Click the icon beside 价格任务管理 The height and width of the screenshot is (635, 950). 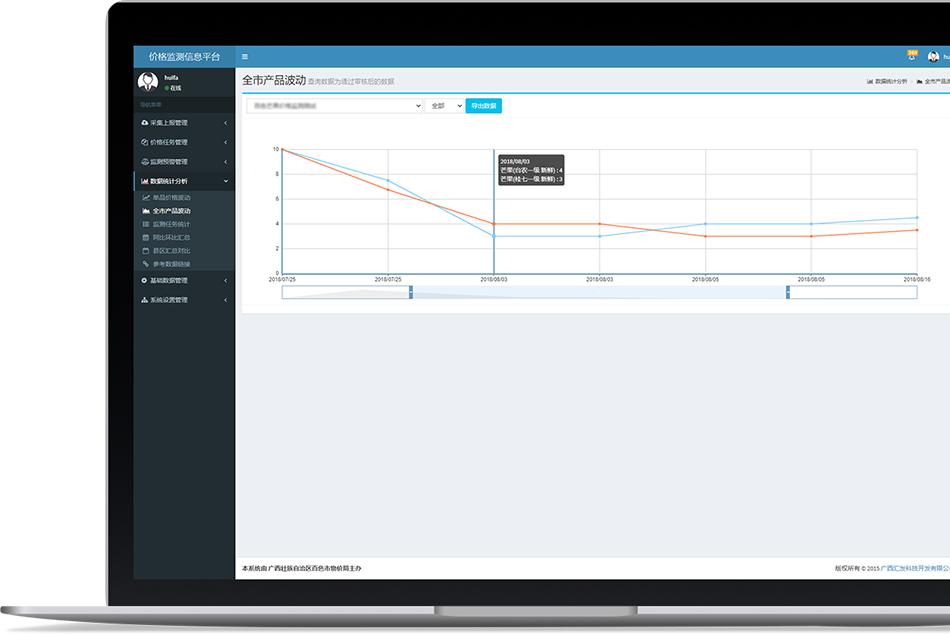pyautogui.click(x=144, y=142)
